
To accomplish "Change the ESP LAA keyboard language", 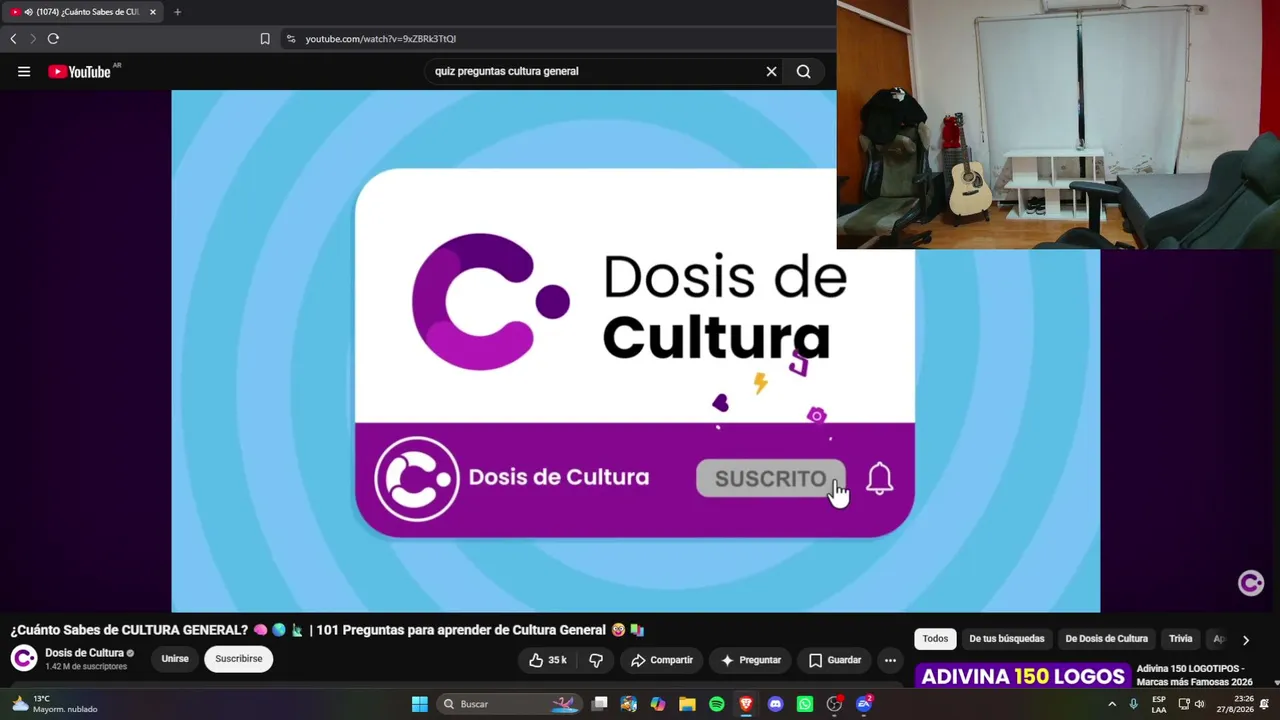I will pos(1159,704).
